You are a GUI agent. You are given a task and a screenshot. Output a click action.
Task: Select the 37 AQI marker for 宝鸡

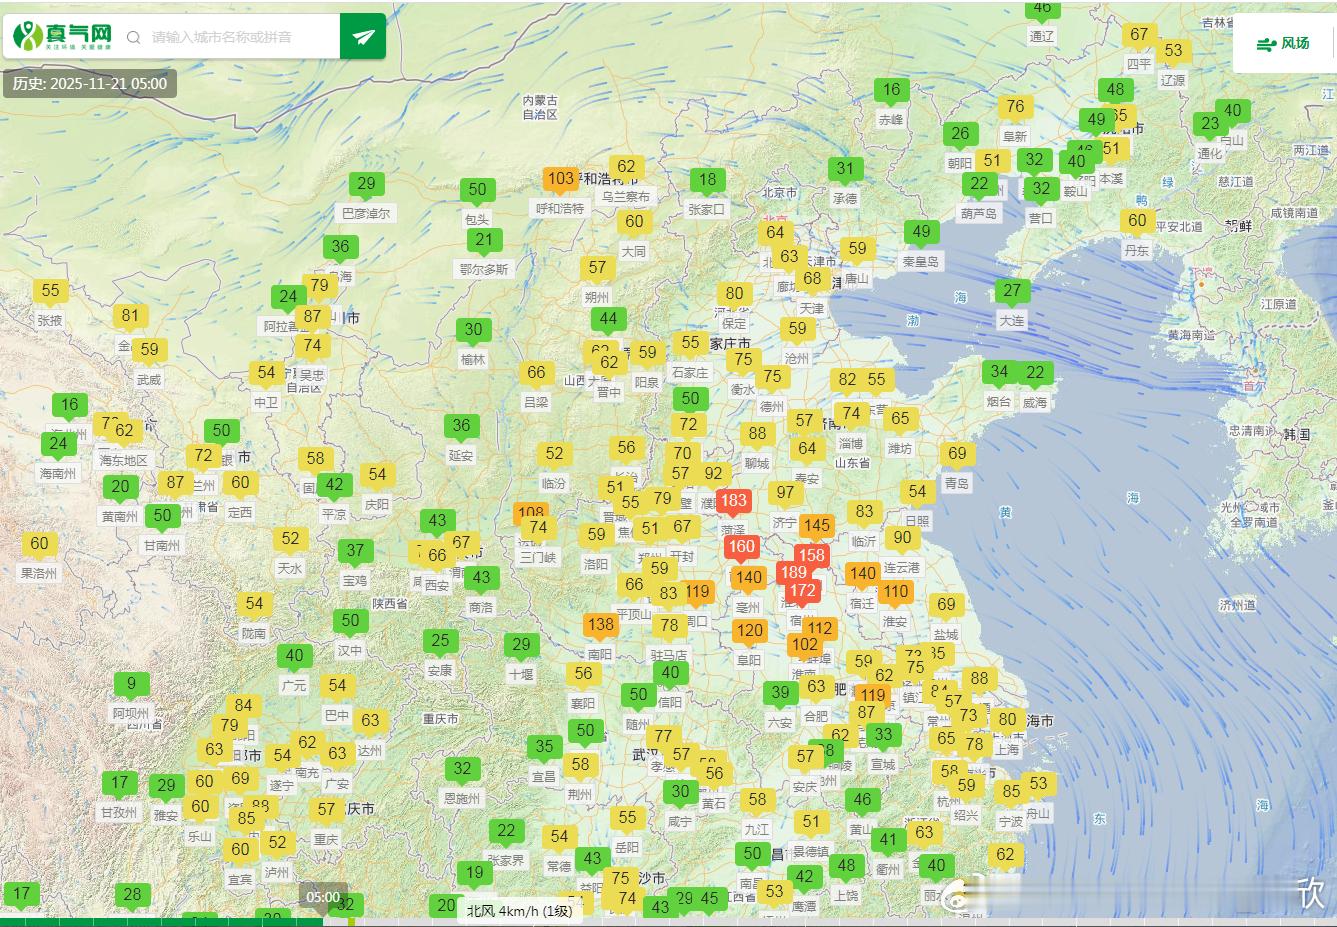tap(355, 551)
